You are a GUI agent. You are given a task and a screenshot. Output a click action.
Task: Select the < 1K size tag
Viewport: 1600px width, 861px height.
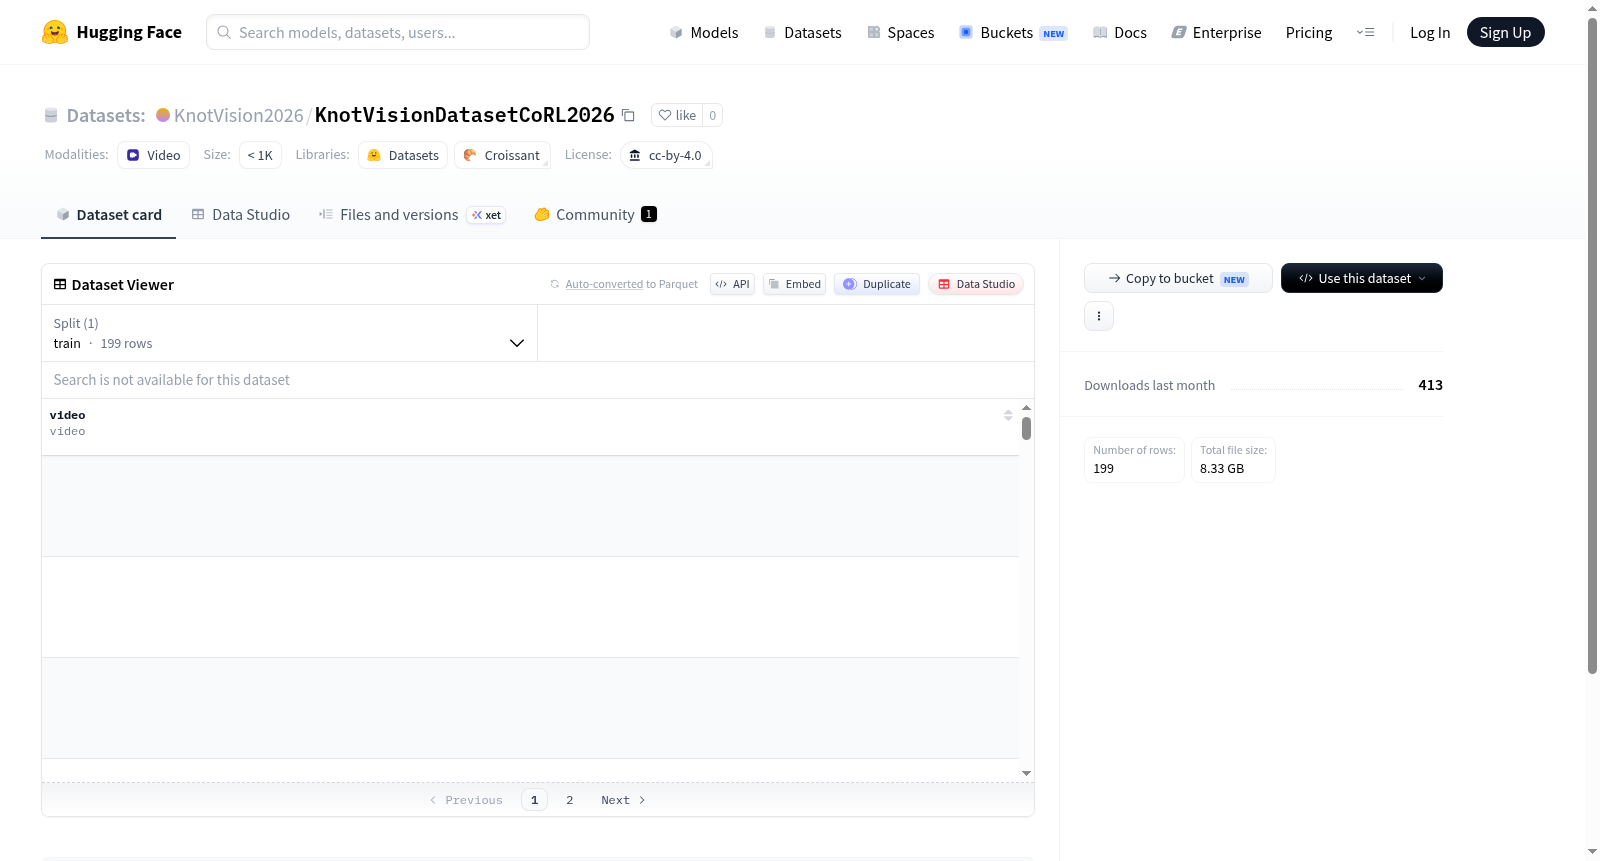260,155
